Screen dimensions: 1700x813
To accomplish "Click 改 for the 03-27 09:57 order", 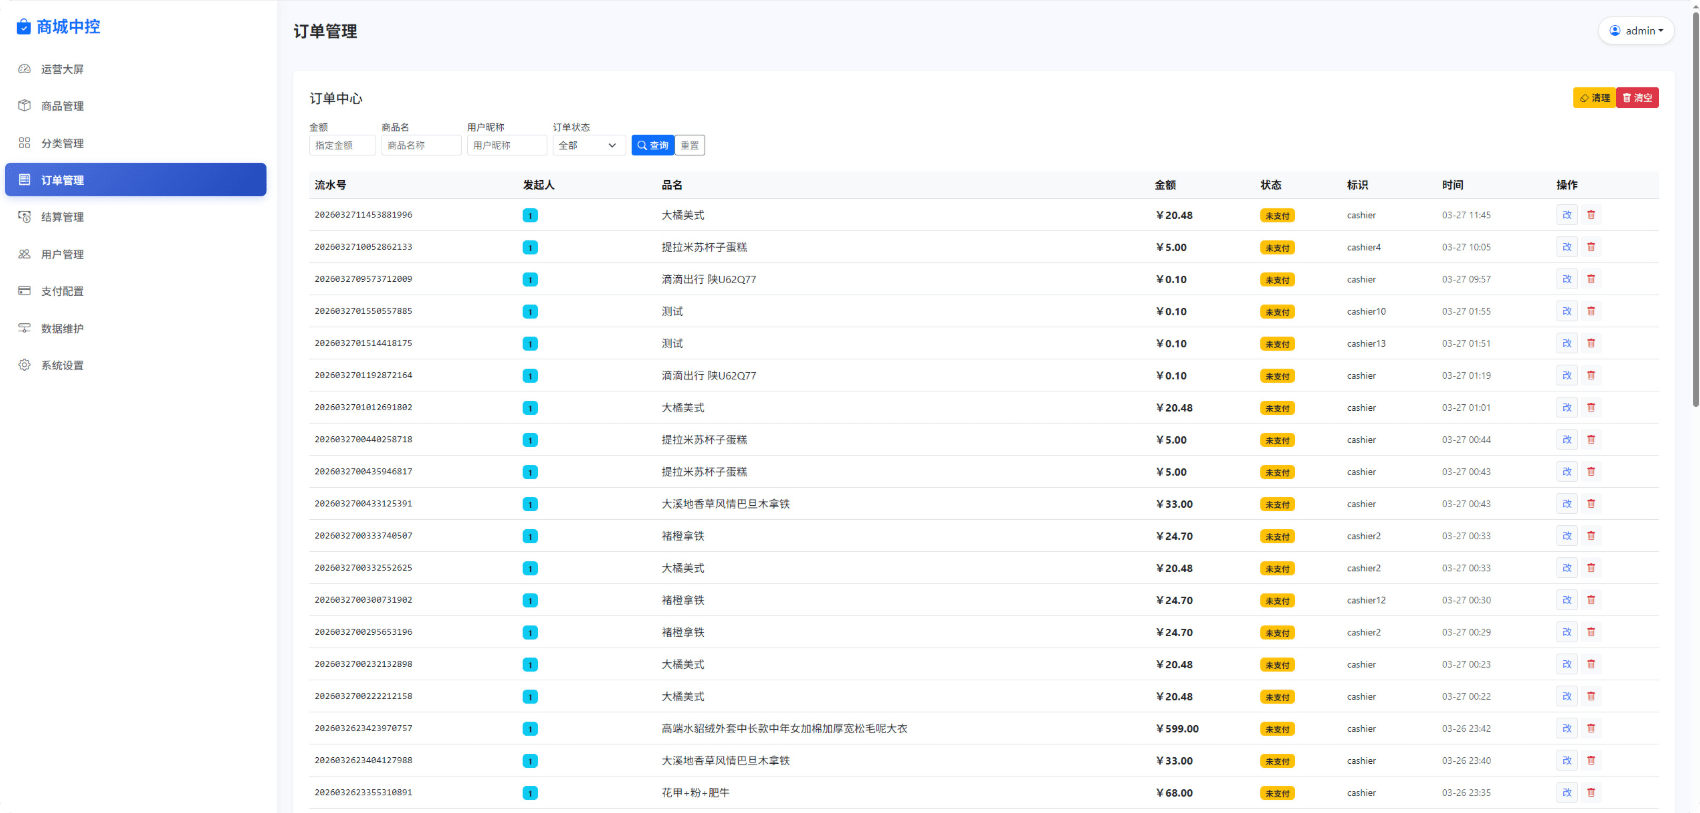I will pyautogui.click(x=1567, y=279).
